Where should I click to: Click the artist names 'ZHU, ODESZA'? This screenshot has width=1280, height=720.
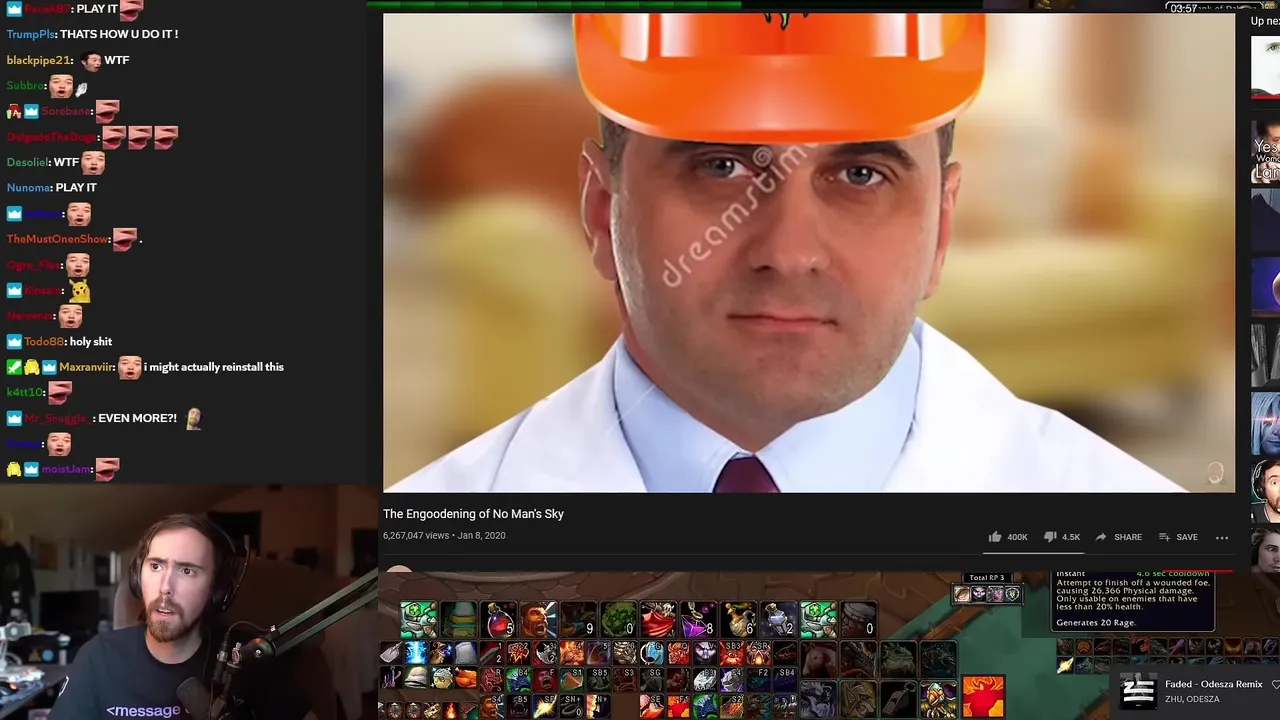point(1192,699)
